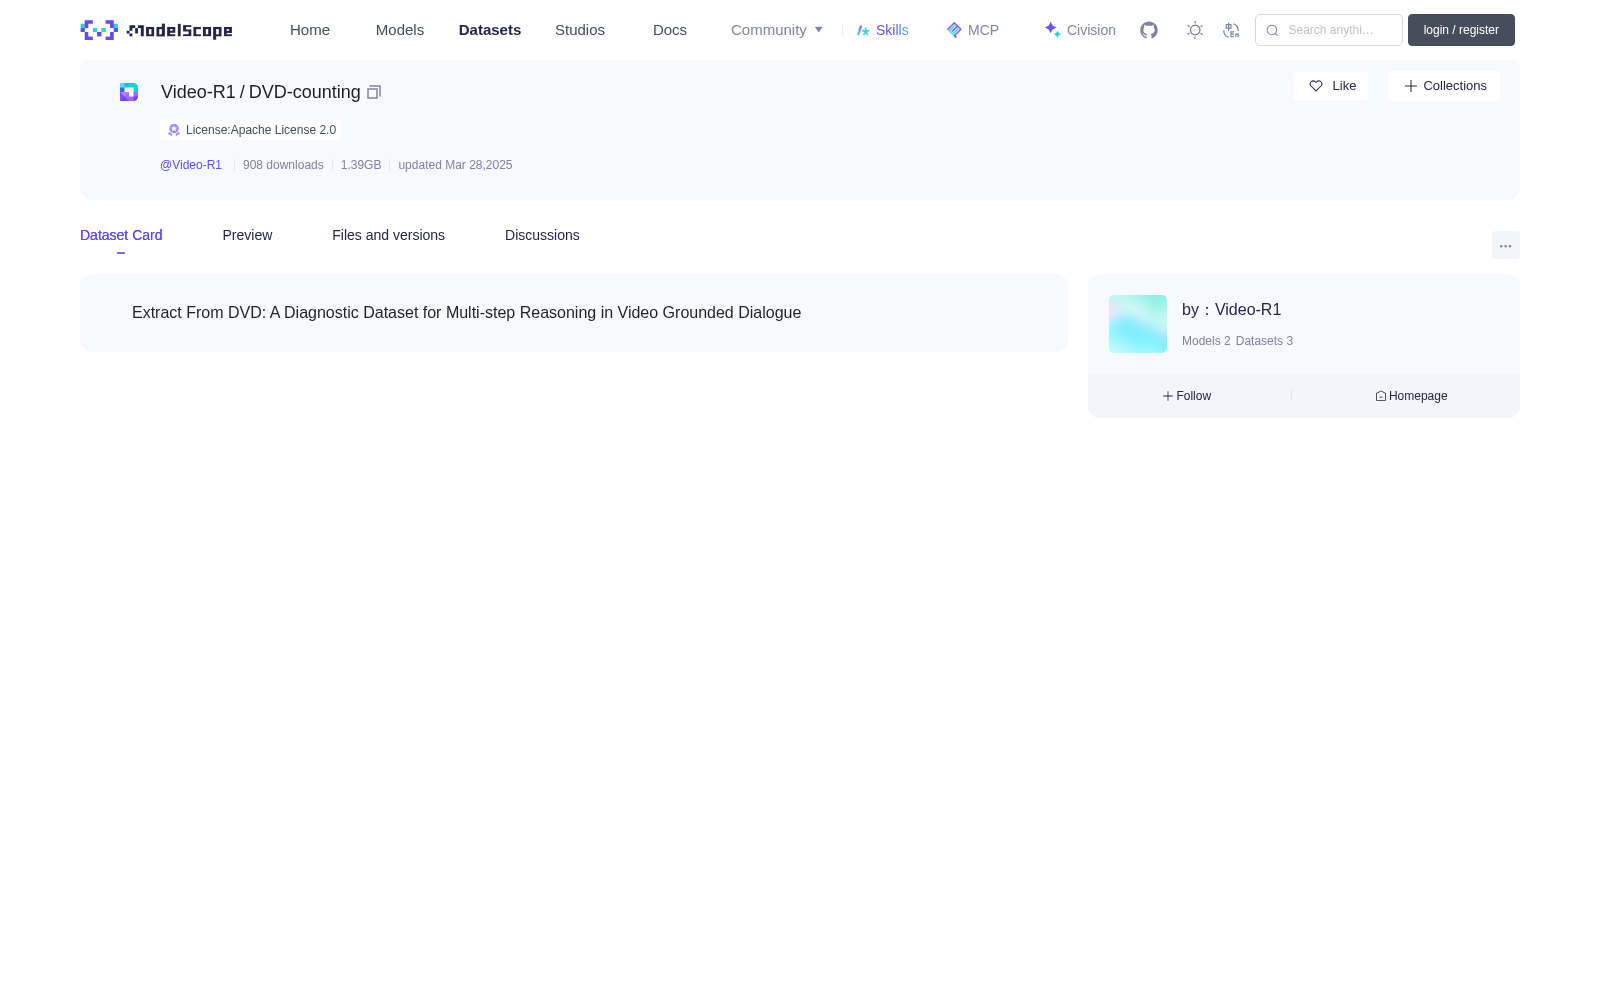Open the Models nav item

pos(400,30)
